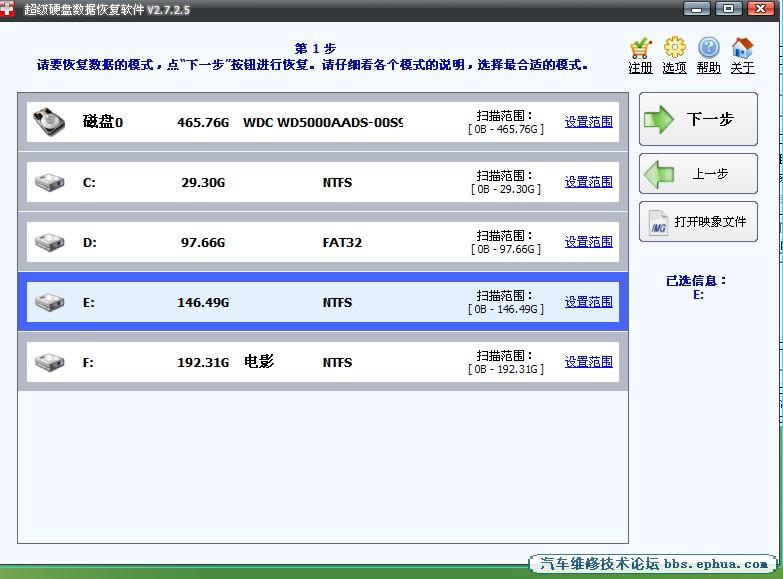
Task: Click the 465.76G size value
Action: pos(203,122)
